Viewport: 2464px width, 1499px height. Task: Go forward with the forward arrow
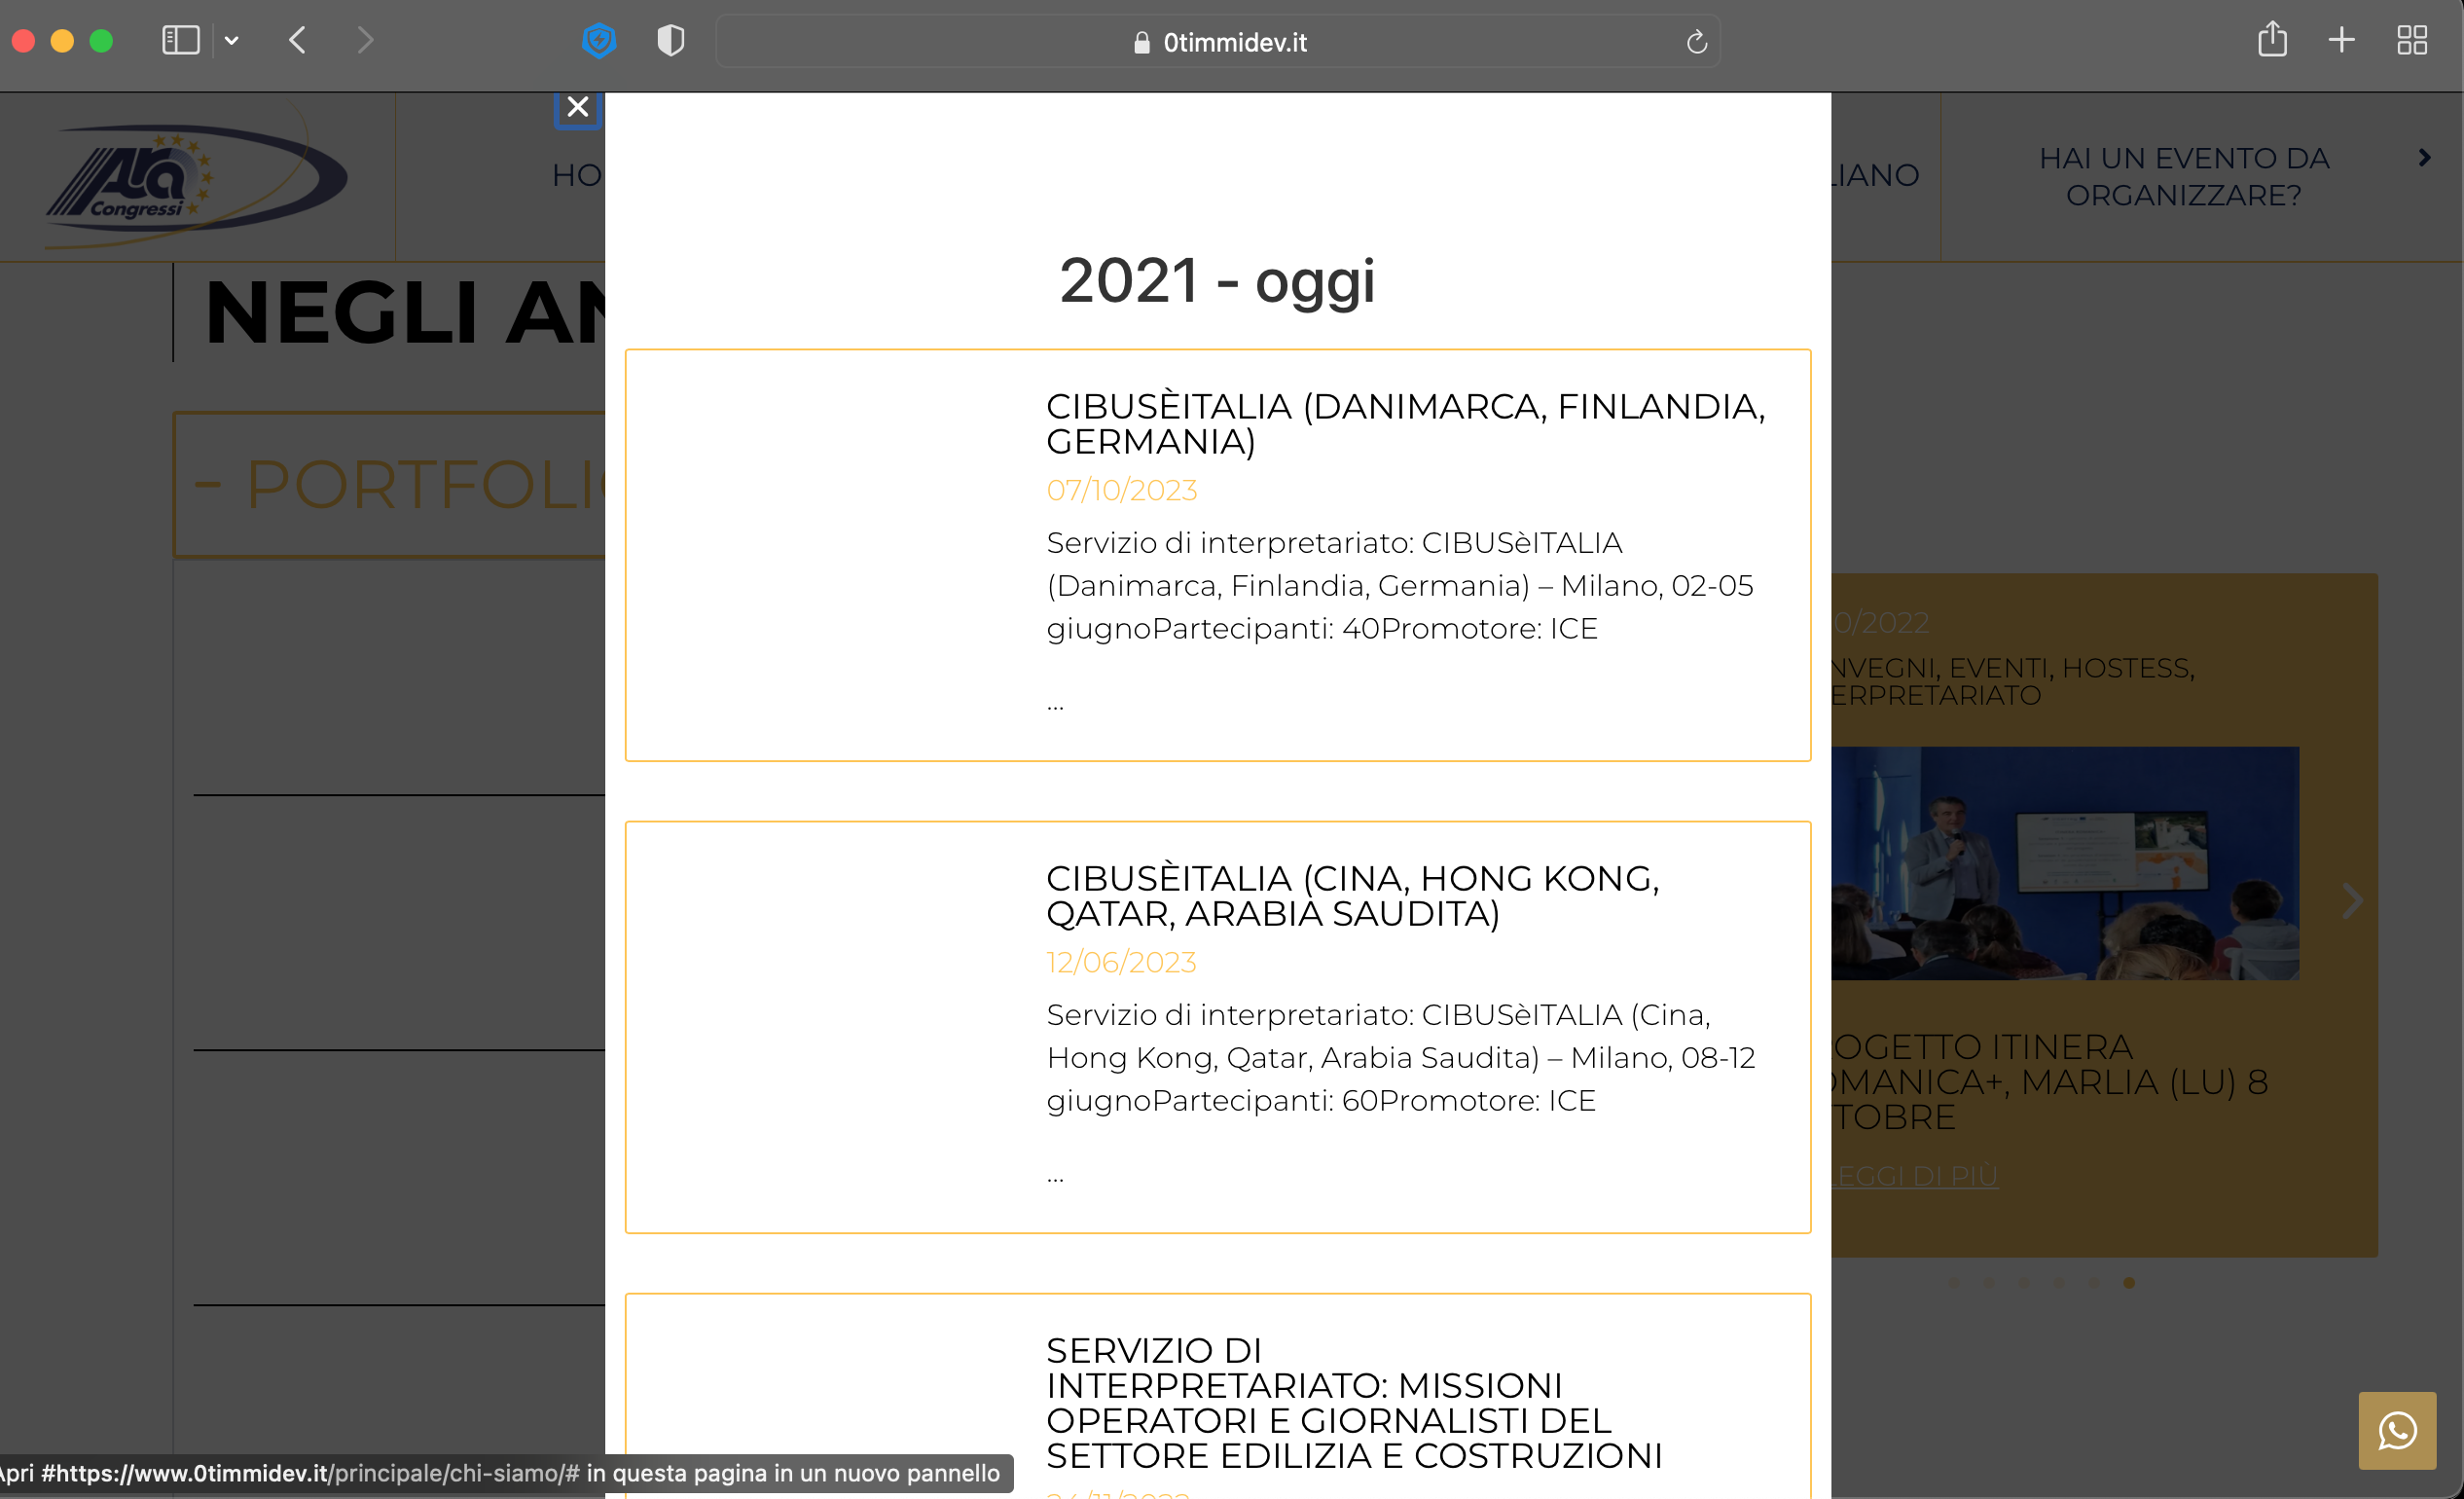[365, 40]
